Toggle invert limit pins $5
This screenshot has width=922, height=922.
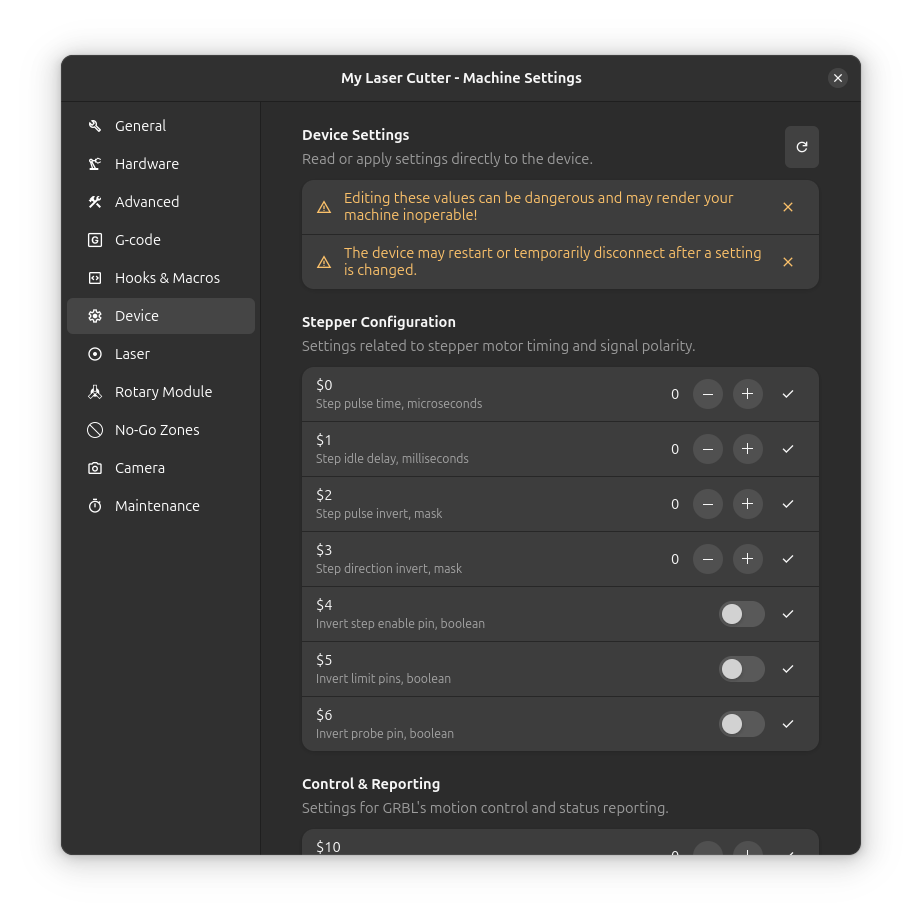741,669
